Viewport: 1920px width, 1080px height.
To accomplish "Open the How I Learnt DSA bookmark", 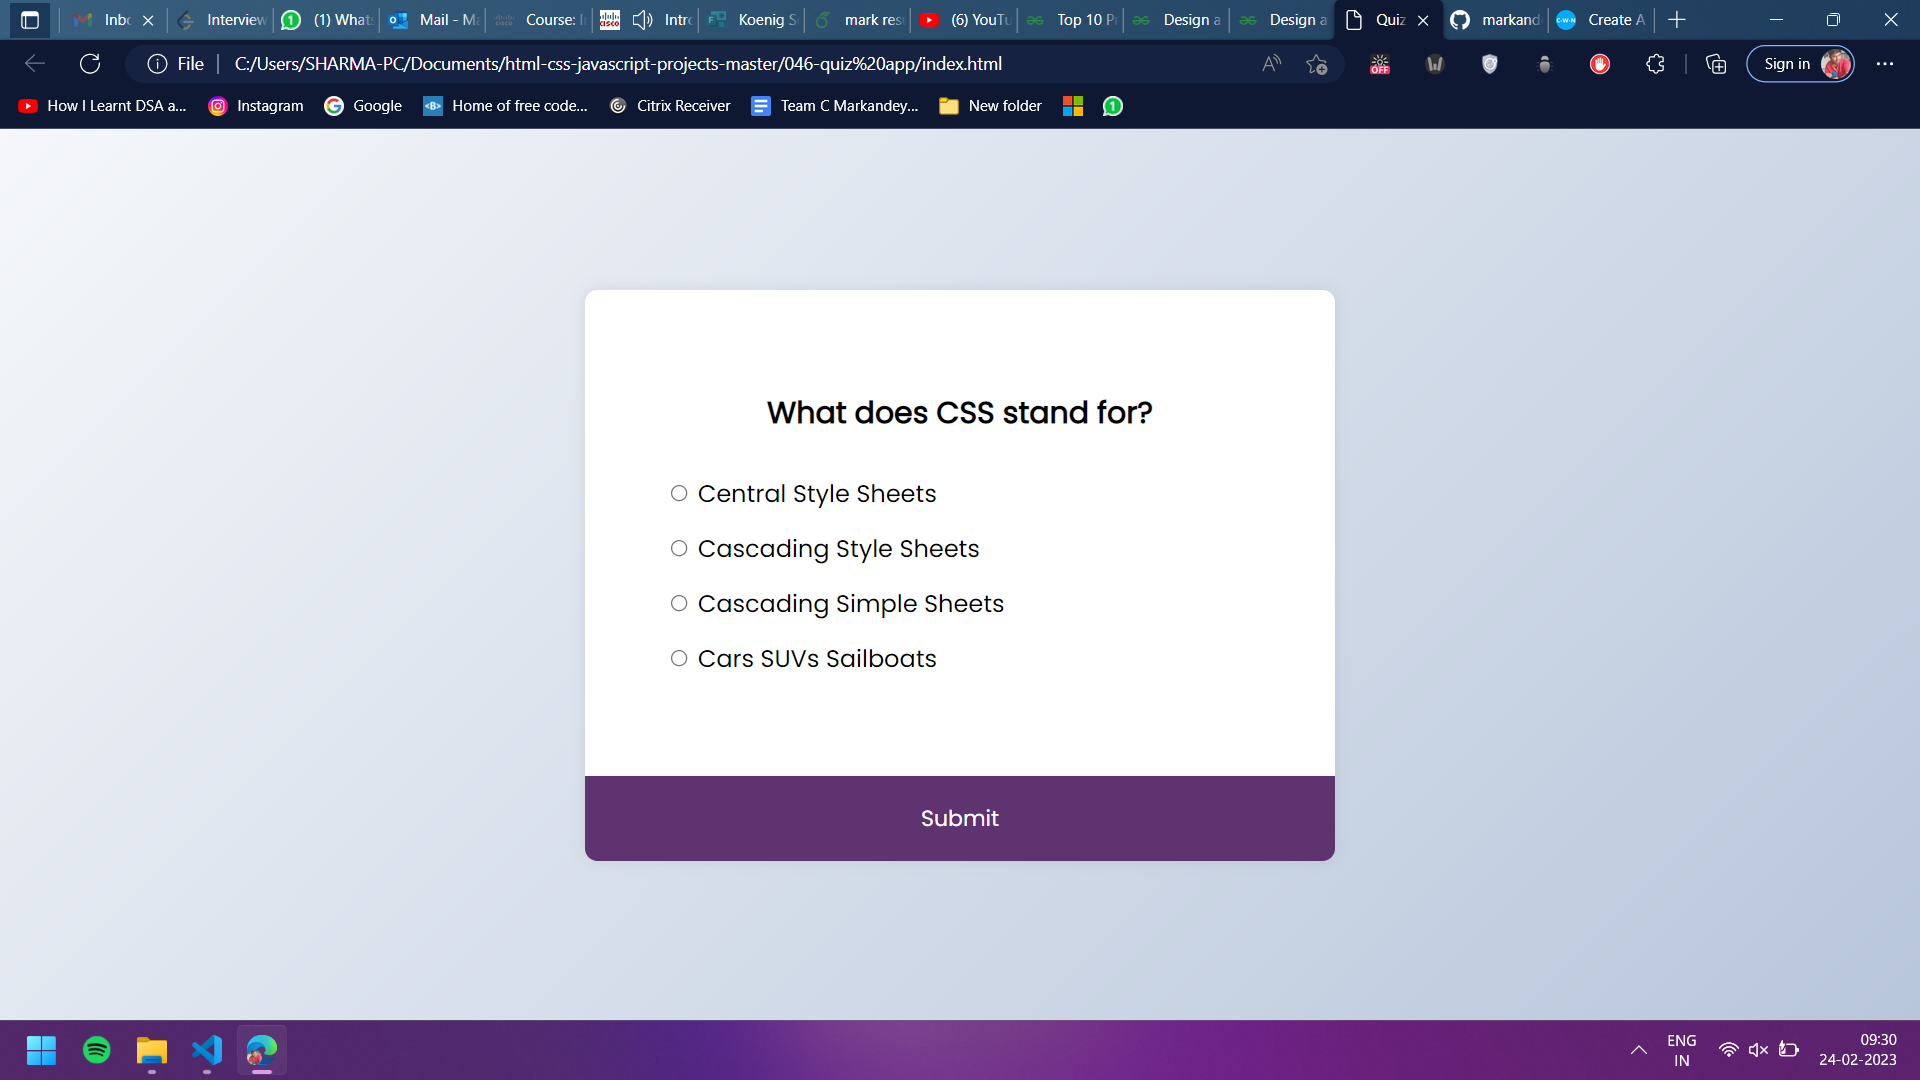I will 102,106.
